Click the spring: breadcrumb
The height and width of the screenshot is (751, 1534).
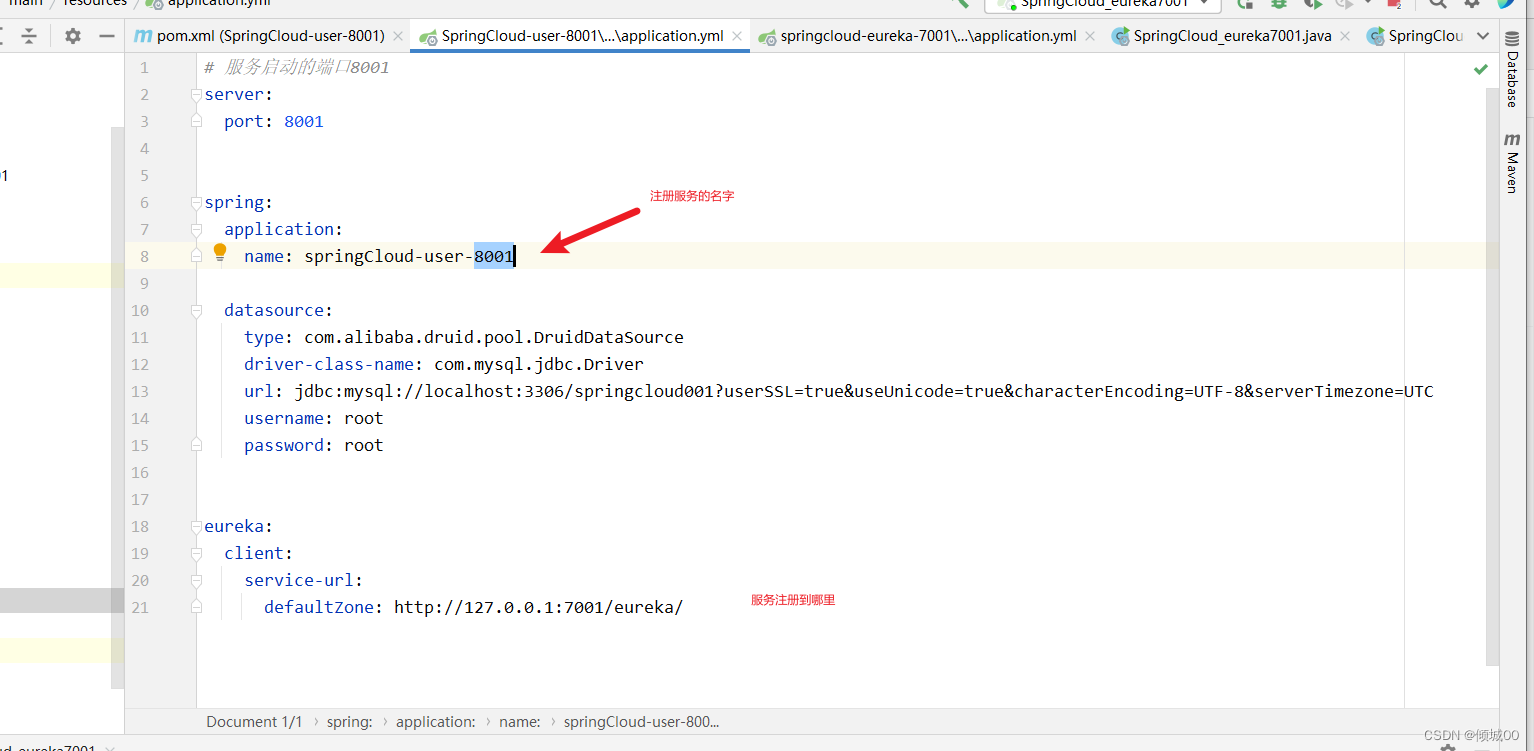pos(349,721)
